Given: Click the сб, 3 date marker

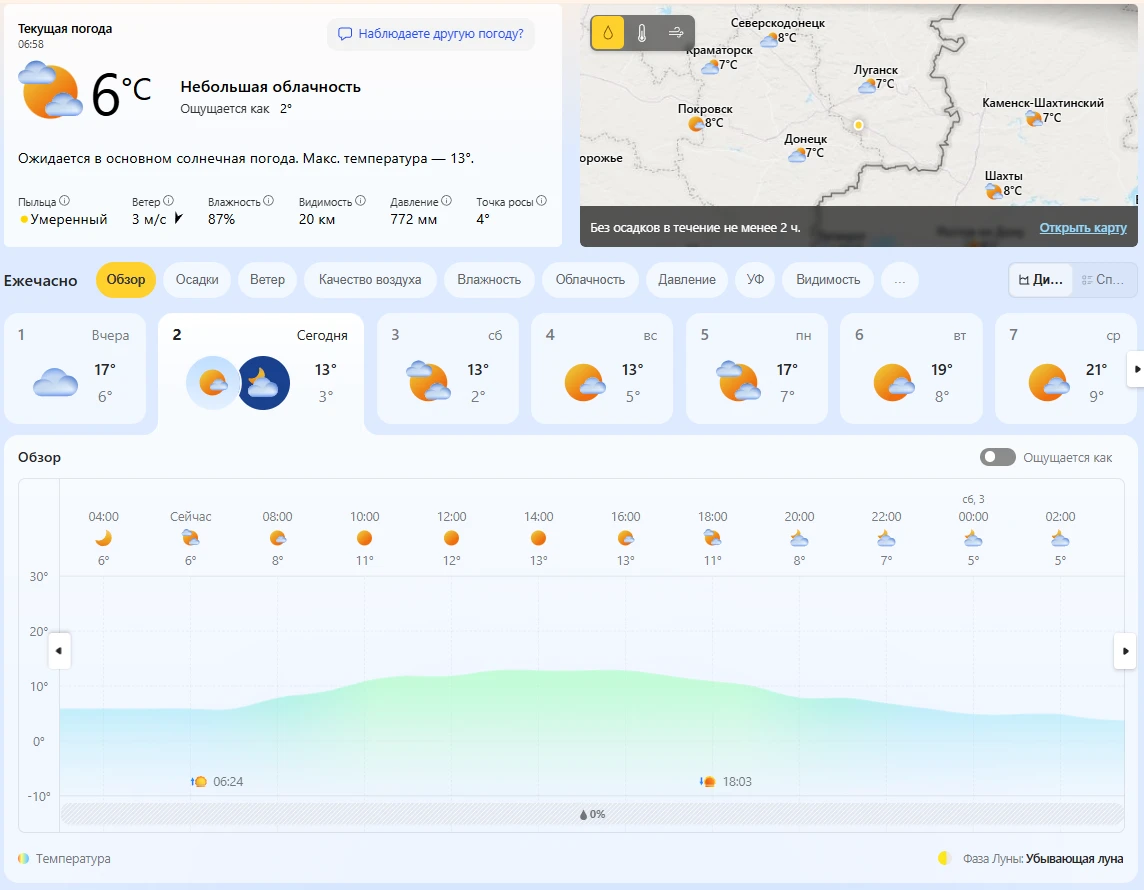Looking at the screenshot, I should pyautogui.click(x=973, y=499).
